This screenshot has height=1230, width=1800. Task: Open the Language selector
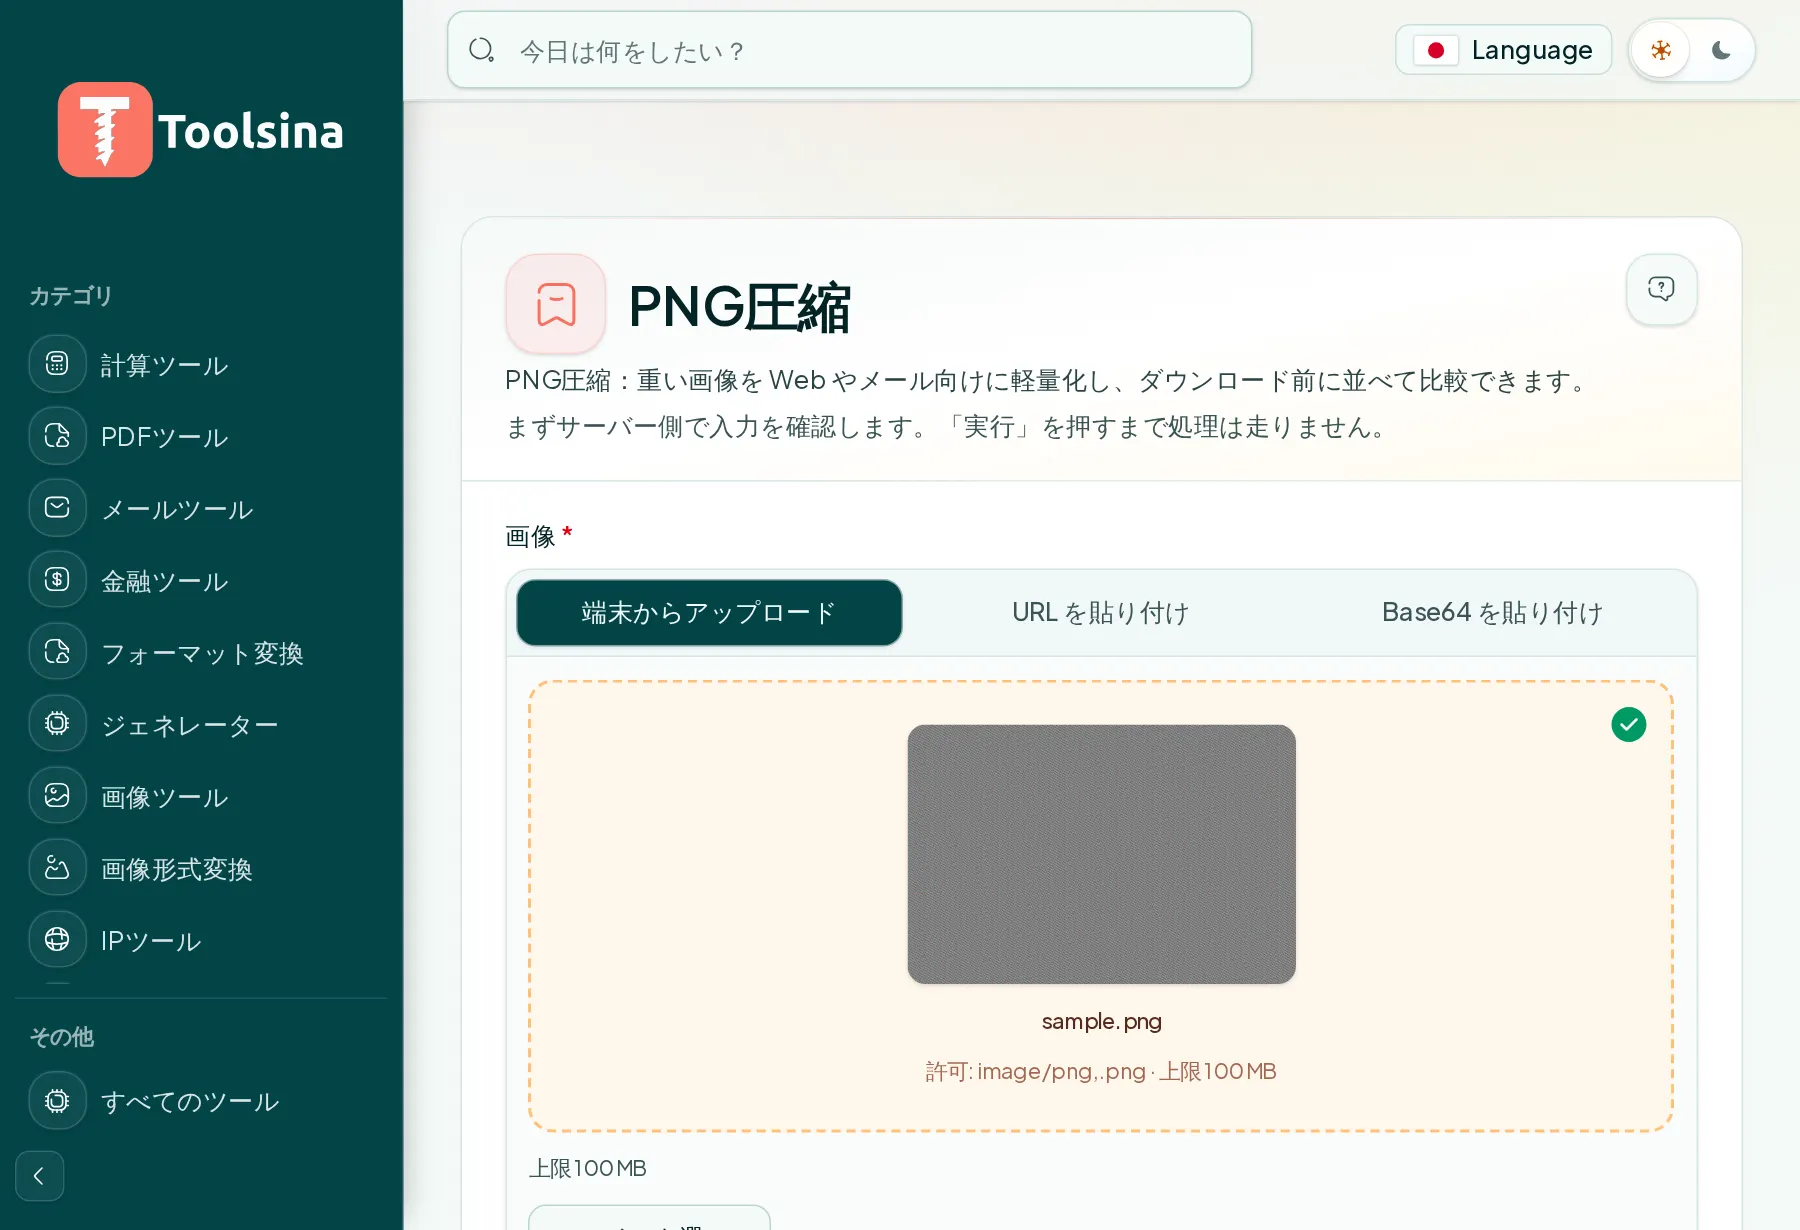click(1503, 50)
